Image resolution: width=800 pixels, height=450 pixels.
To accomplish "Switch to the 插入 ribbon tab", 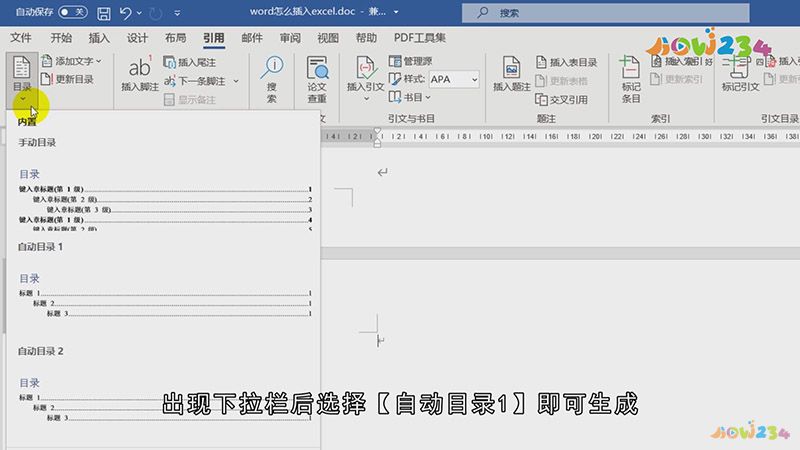I will [x=99, y=38].
